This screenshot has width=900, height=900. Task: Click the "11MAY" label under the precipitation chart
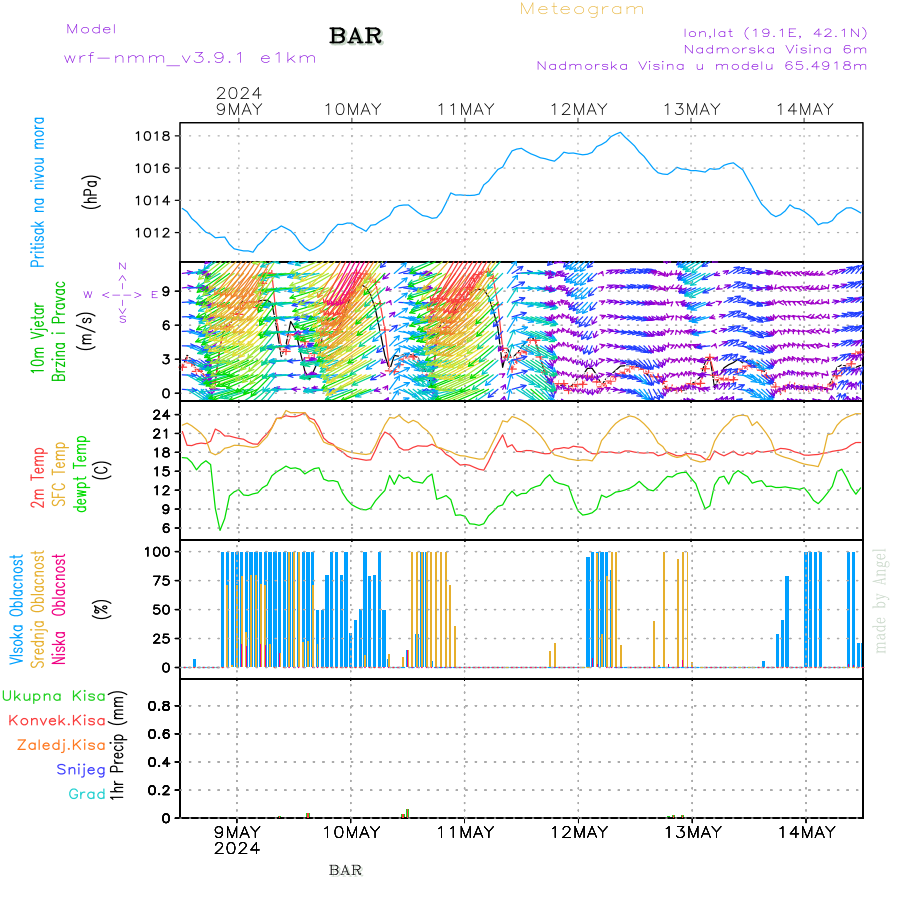pyautogui.click(x=465, y=832)
